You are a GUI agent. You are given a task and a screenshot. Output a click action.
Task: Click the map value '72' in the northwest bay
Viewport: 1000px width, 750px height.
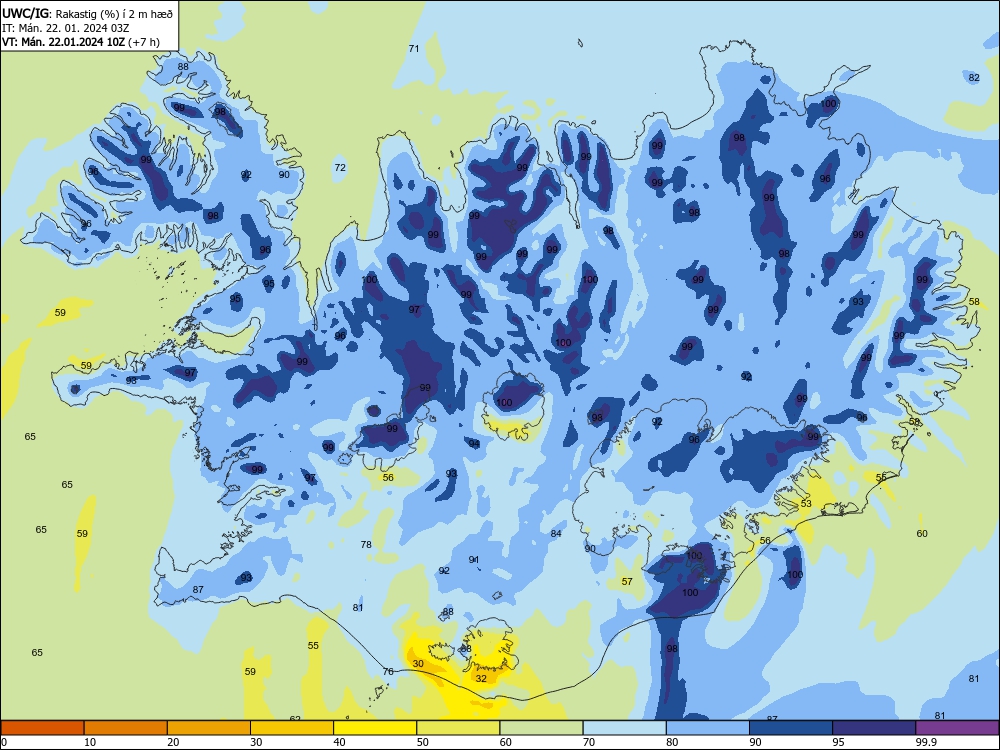point(340,167)
